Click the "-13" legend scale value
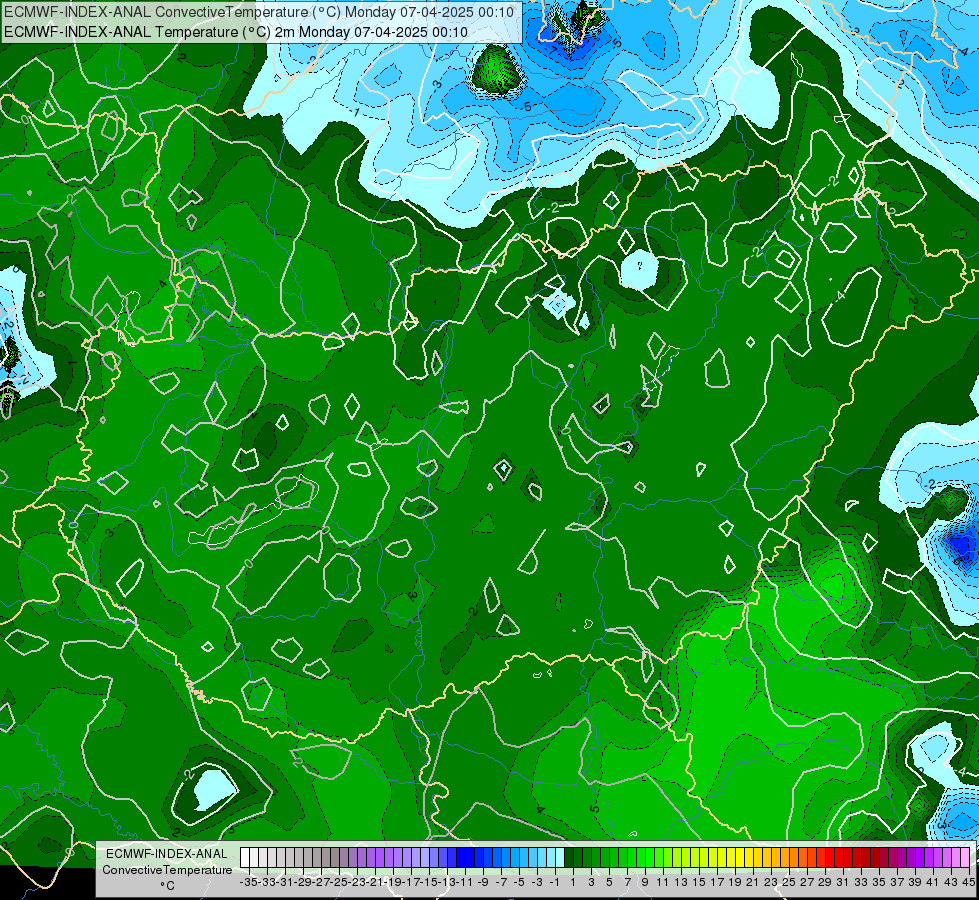 (x=446, y=882)
